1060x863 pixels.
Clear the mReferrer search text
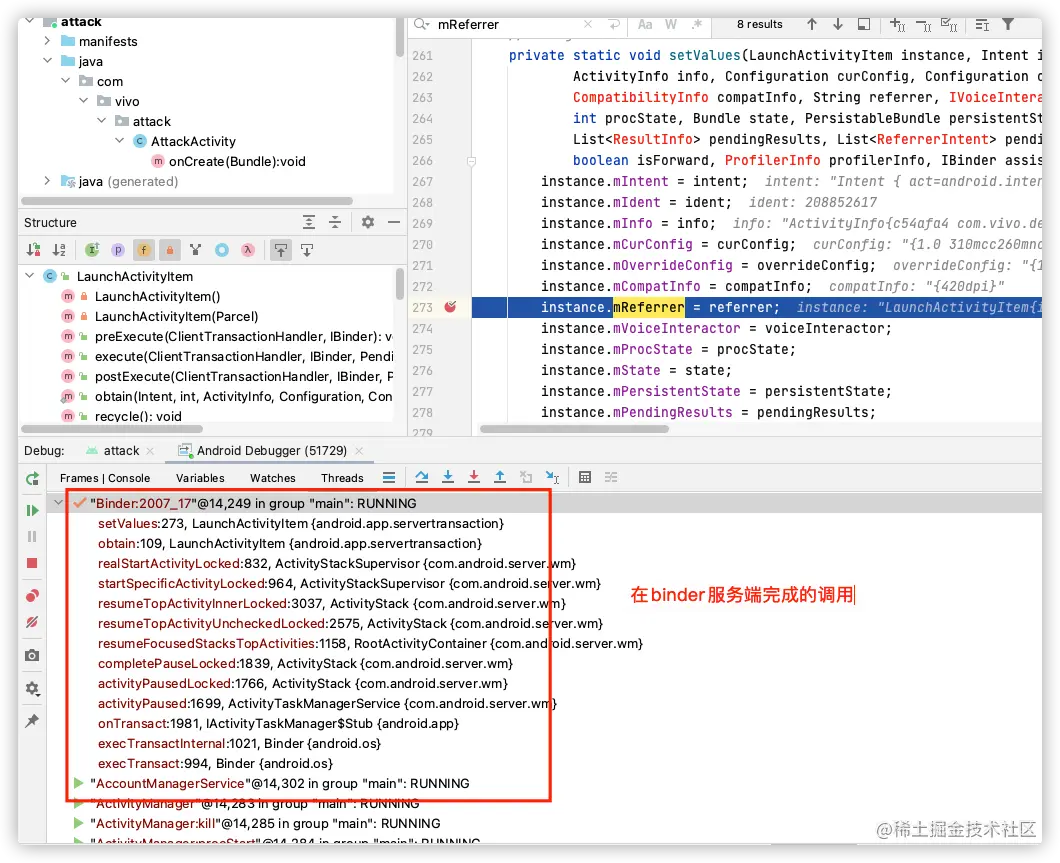588,24
